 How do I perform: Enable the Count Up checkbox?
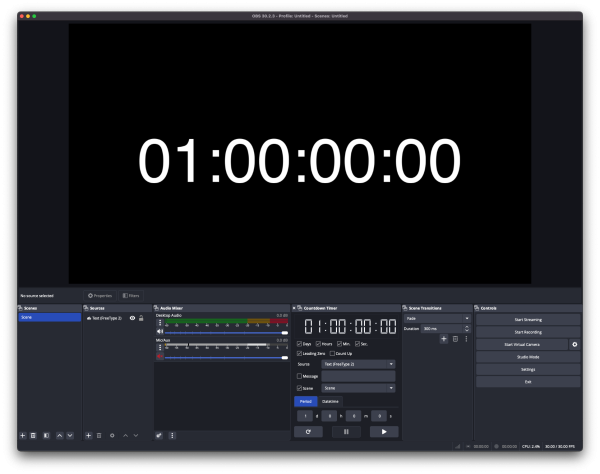click(x=332, y=354)
